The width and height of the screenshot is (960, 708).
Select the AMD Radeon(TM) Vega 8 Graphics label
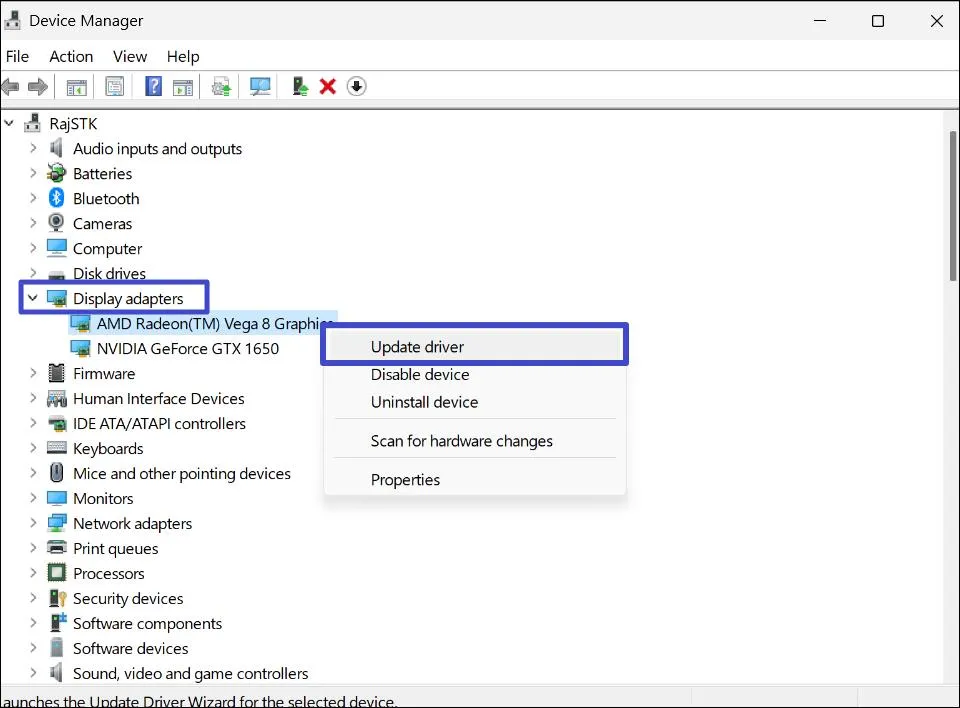(x=216, y=323)
